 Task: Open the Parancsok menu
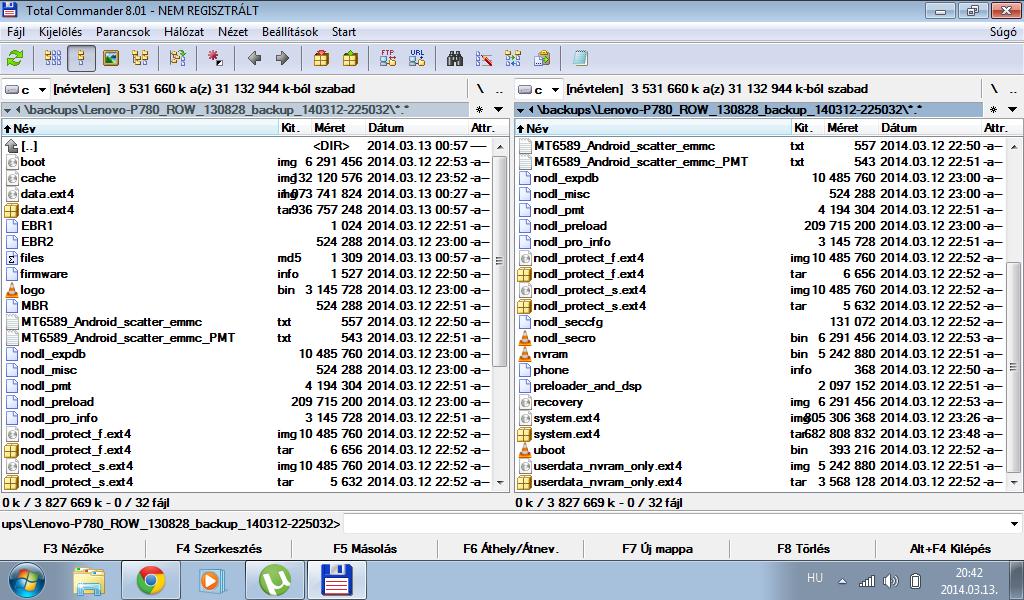[123, 32]
